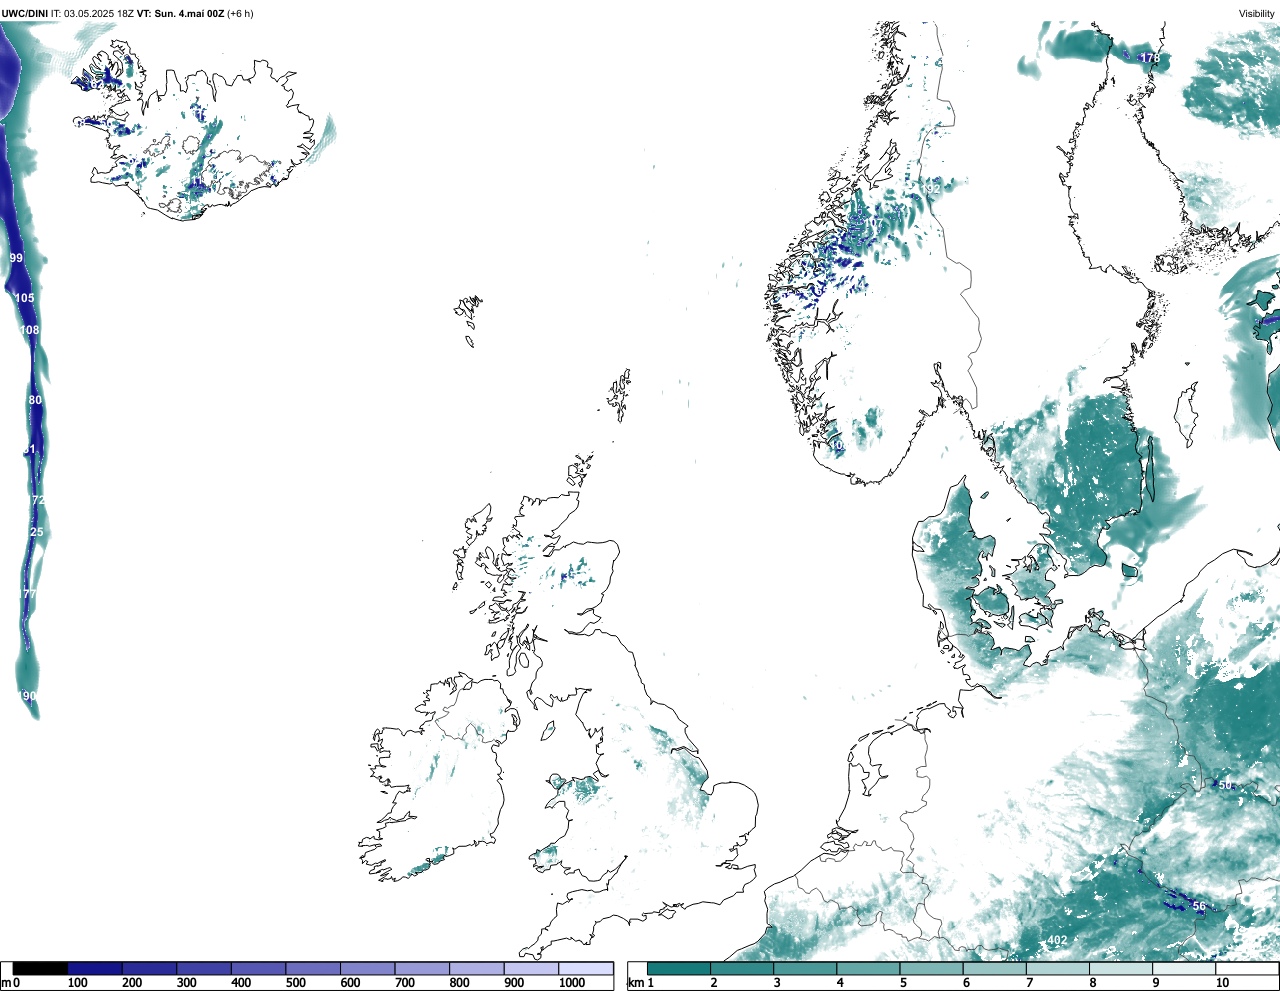The width and height of the screenshot is (1280, 991).
Task: Click the 'km' unit label of the legend
Action: (x=636, y=983)
